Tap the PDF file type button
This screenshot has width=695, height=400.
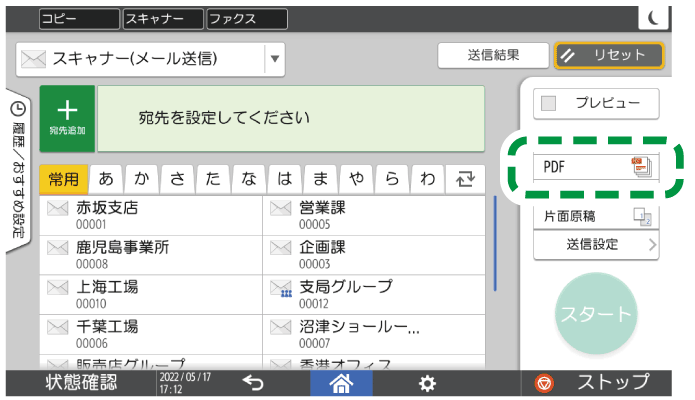click(596, 167)
